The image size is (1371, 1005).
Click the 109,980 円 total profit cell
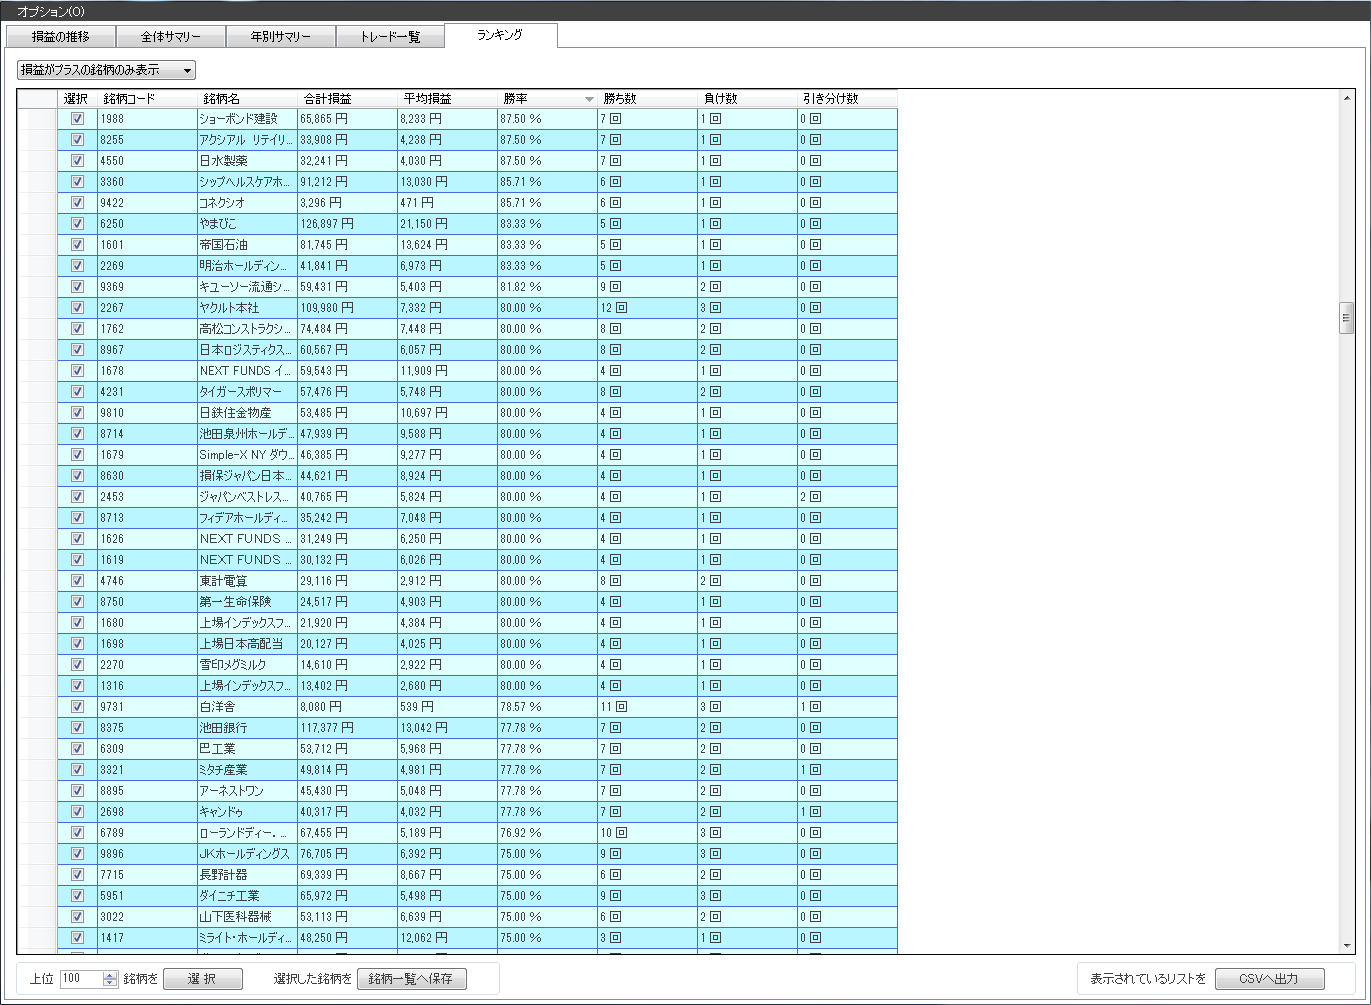347,308
